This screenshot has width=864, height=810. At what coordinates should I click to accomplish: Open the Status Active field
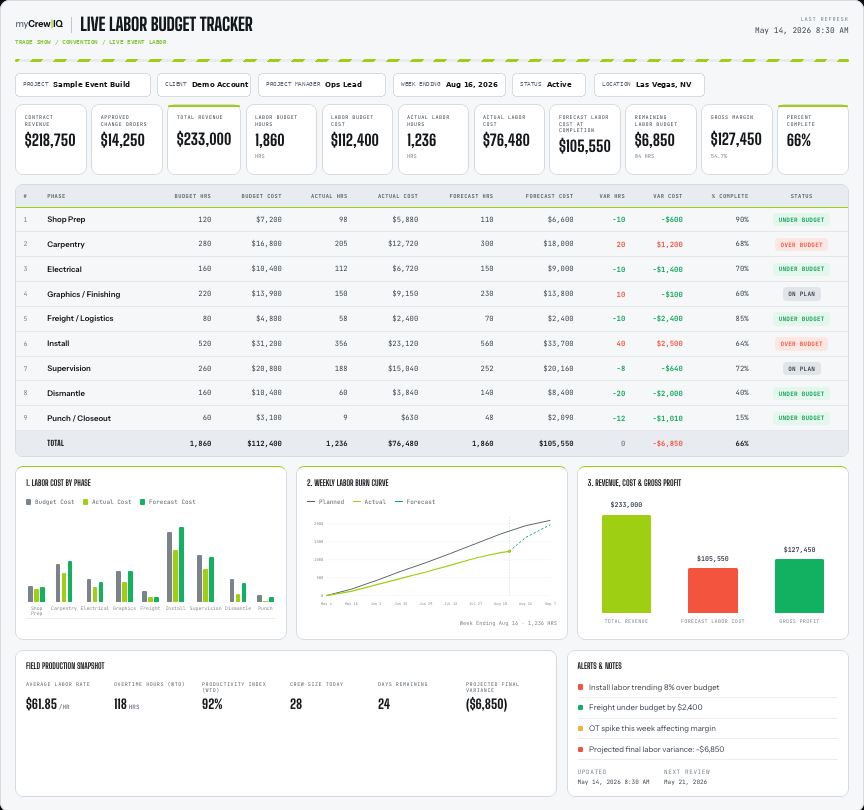549,85
